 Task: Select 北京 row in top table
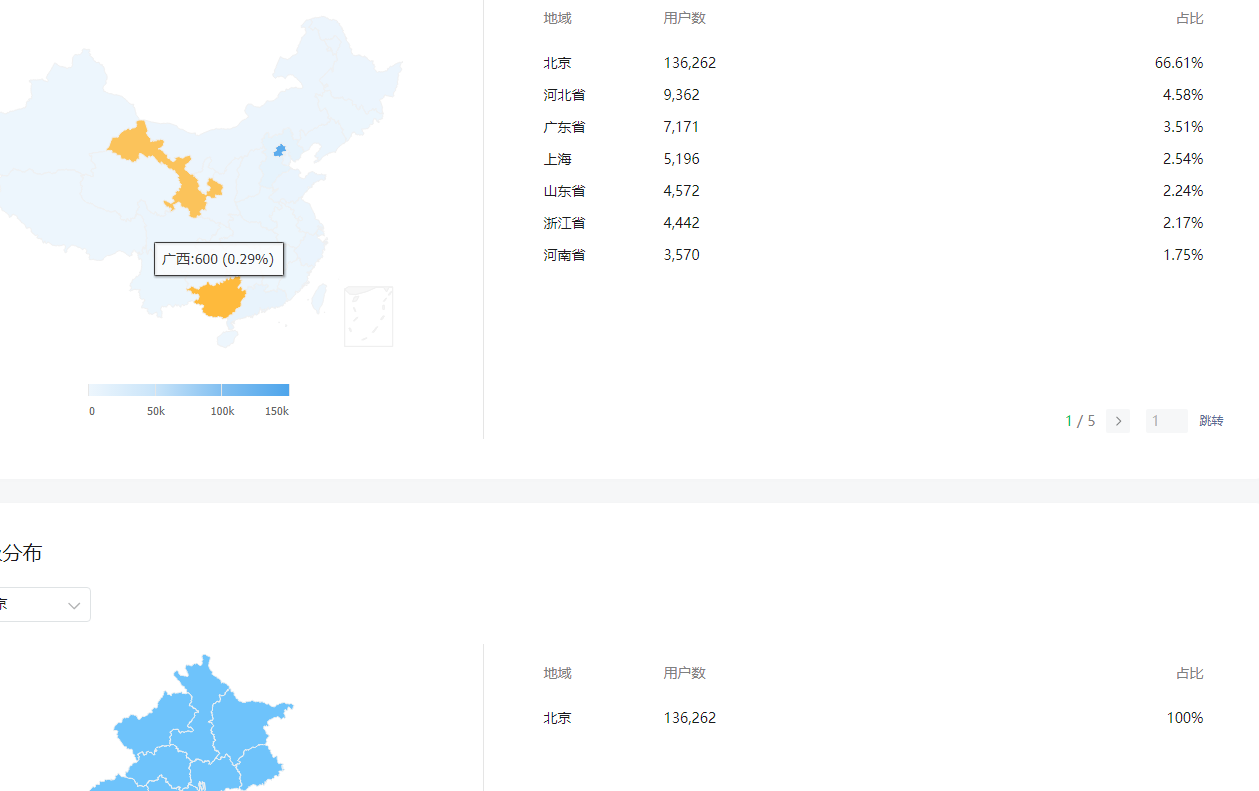(873, 63)
